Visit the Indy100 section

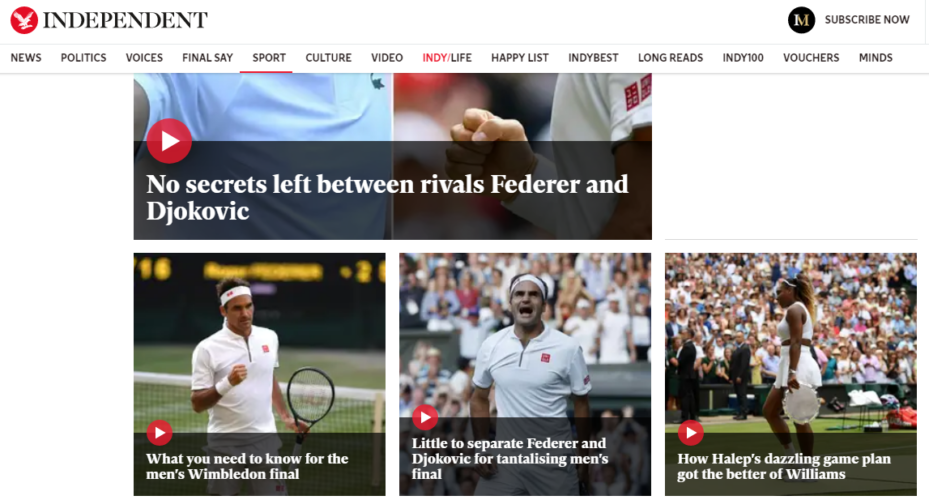click(x=743, y=58)
